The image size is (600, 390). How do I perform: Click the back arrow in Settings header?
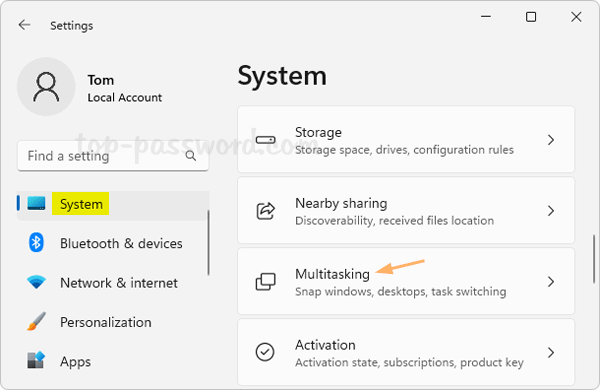click(x=24, y=25)
